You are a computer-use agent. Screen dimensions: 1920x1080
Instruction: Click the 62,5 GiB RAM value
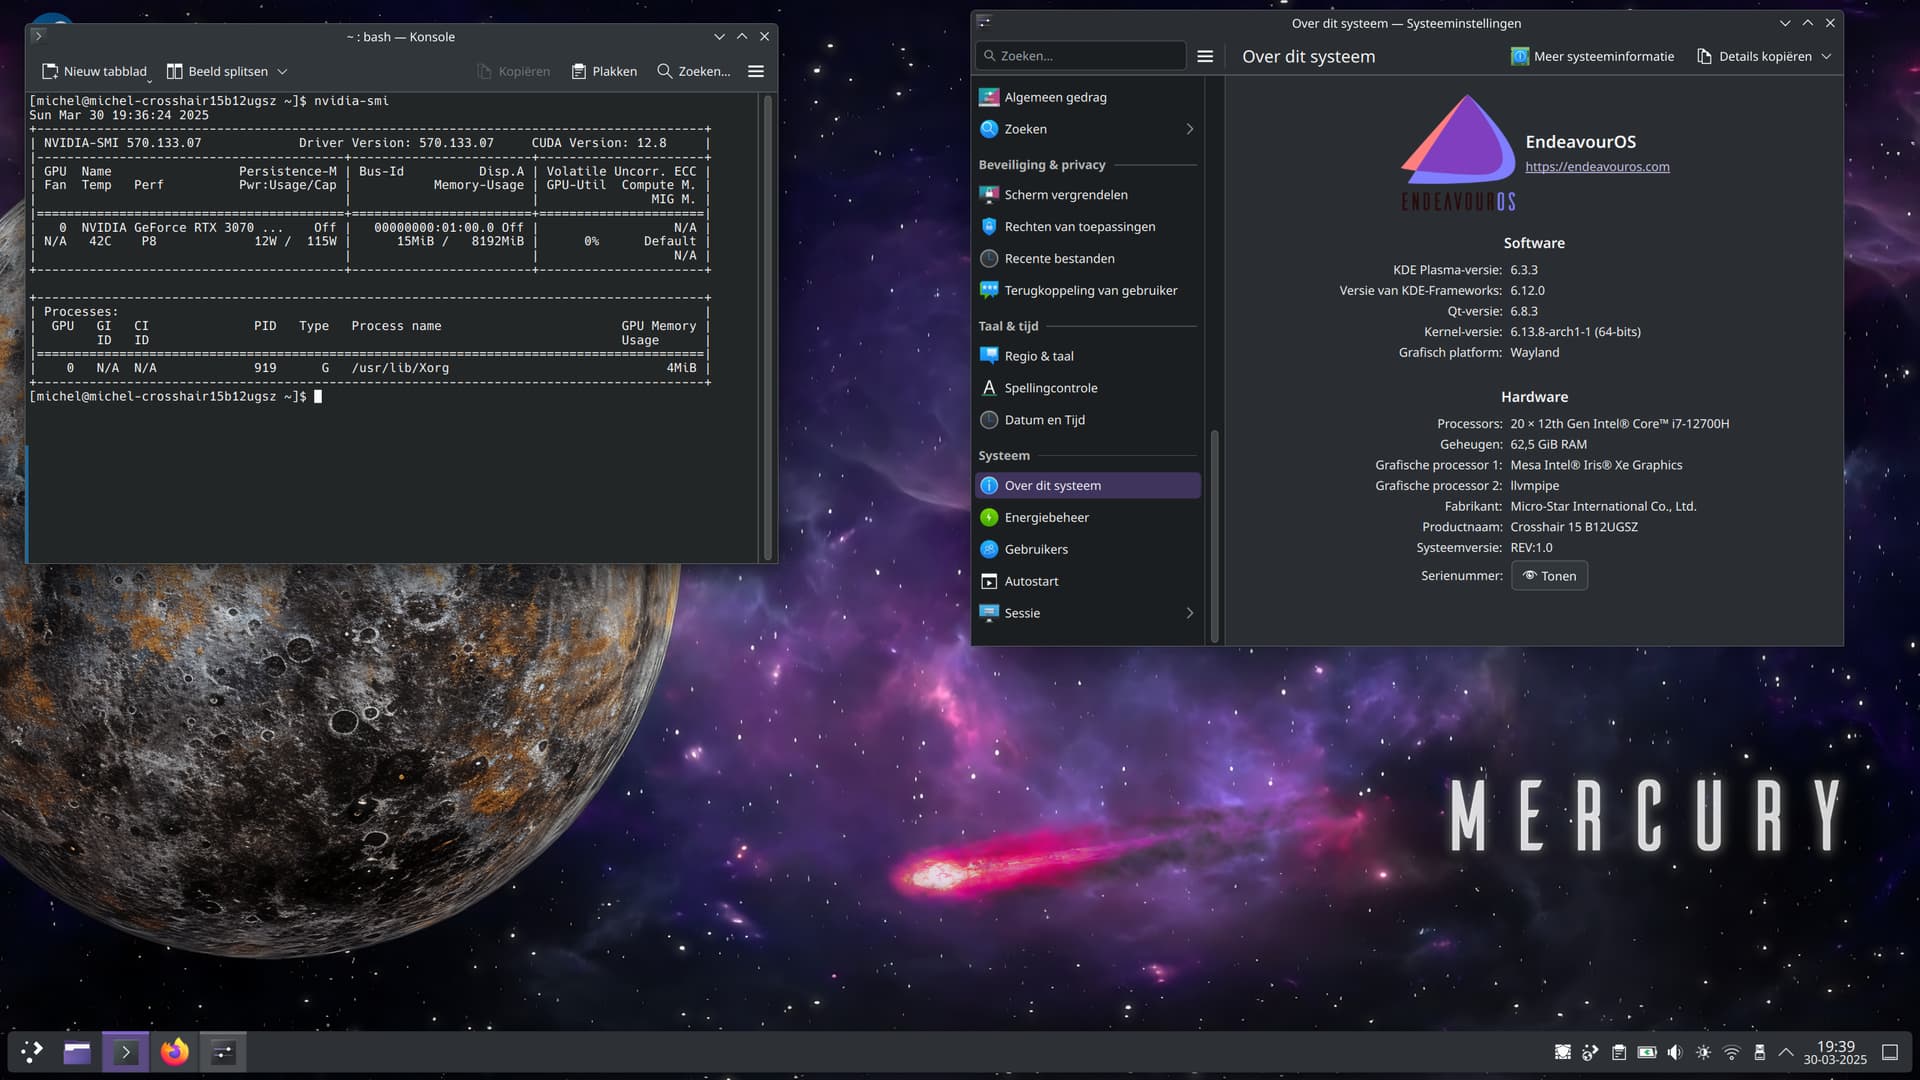[1548, 444]
